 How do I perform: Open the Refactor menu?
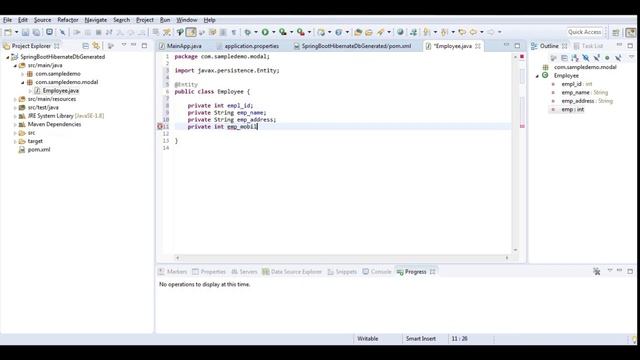68,20
